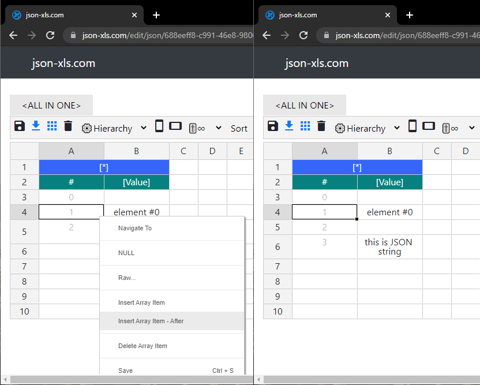Click address bar URL in right browser

click(407, 35)
